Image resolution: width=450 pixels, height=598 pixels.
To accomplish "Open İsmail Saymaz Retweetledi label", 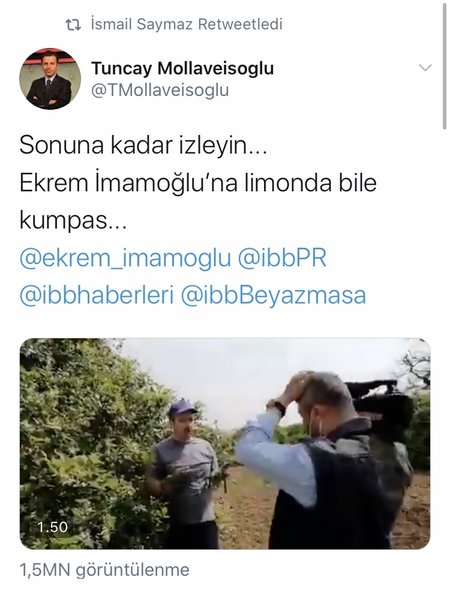I will coord(187,24).
